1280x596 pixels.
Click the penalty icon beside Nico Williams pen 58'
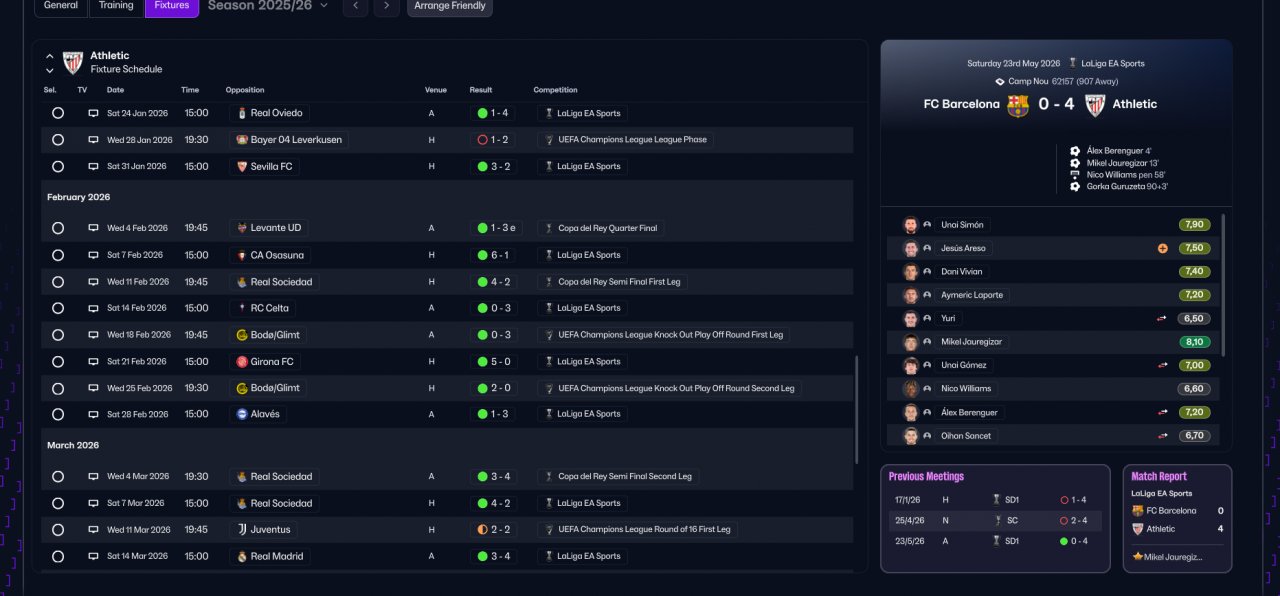point(1075,175)
